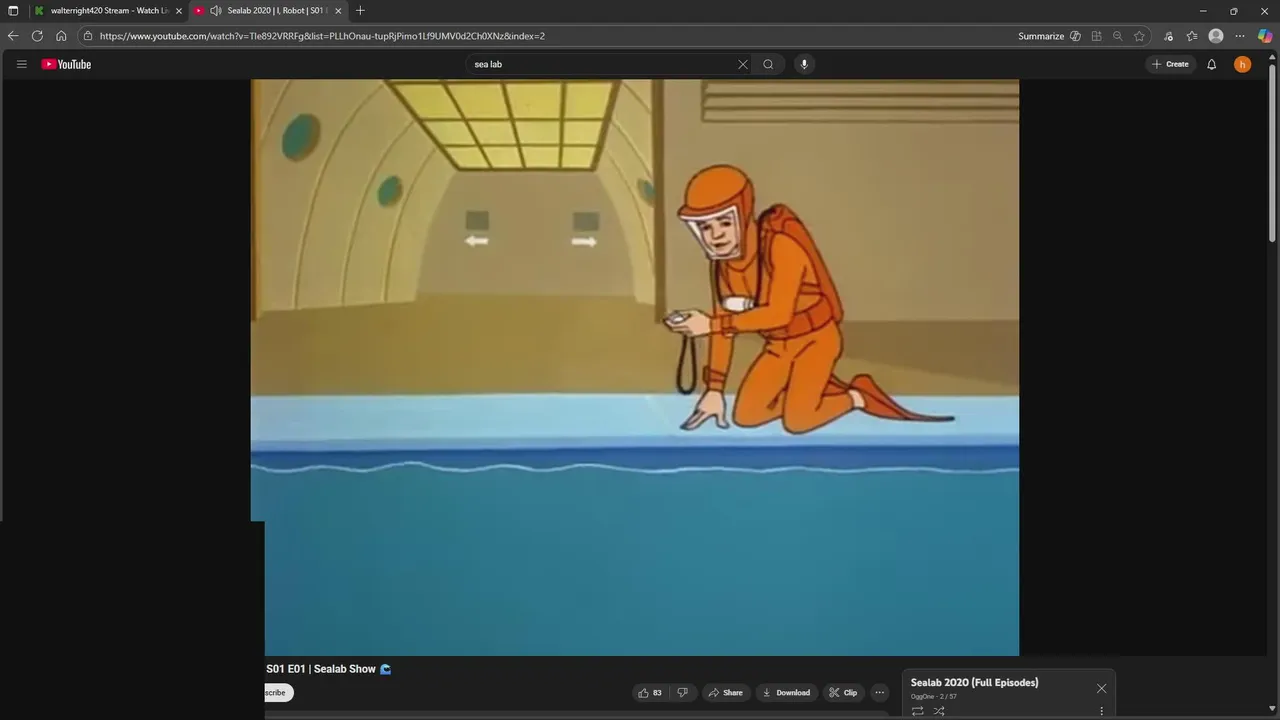Open the Edge profile icon
This screenshot has width=1280, height=720.
click(x=1216, y=36)
